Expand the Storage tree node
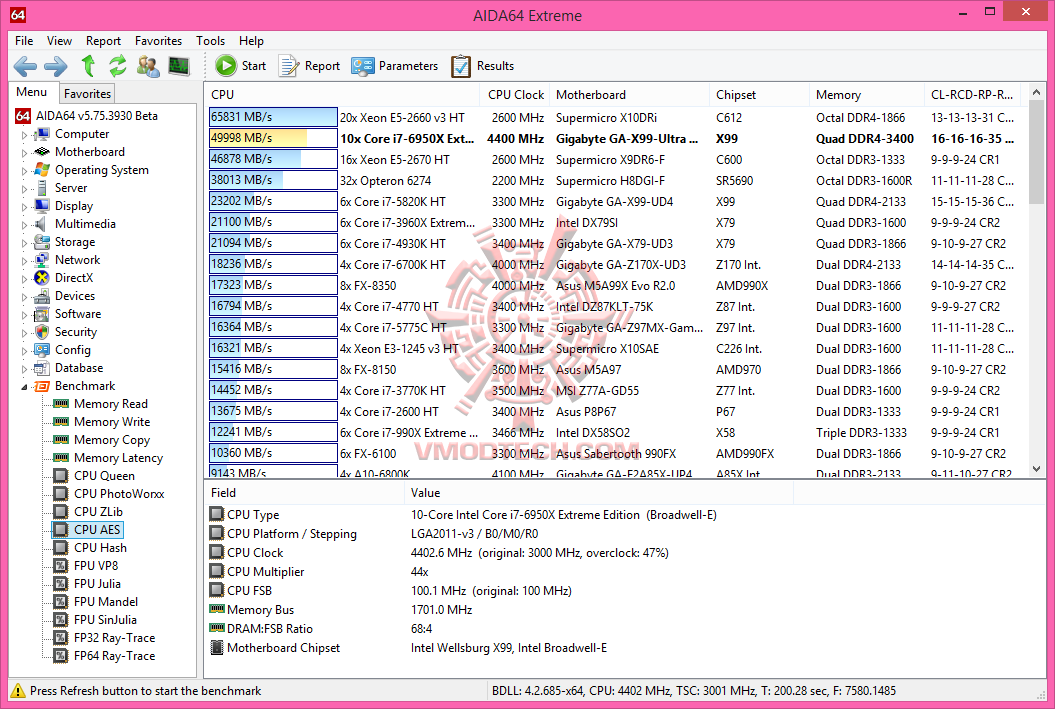The image size is (1055, 709). pyautogui.click(x=25, y=243)
